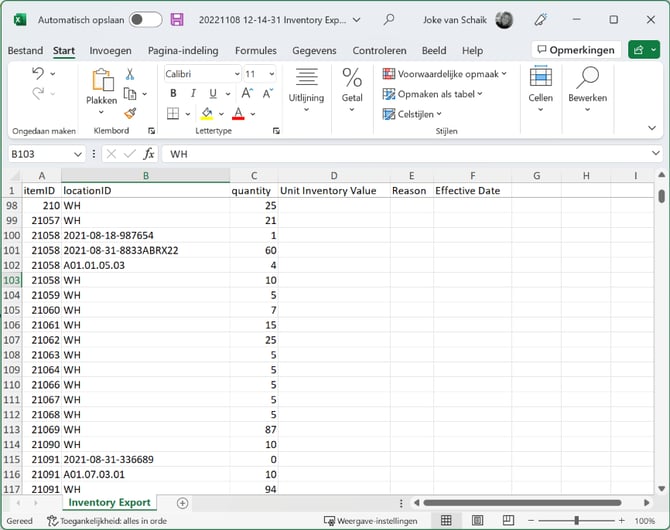Open the font size dropdown

(x=273, y=74)
